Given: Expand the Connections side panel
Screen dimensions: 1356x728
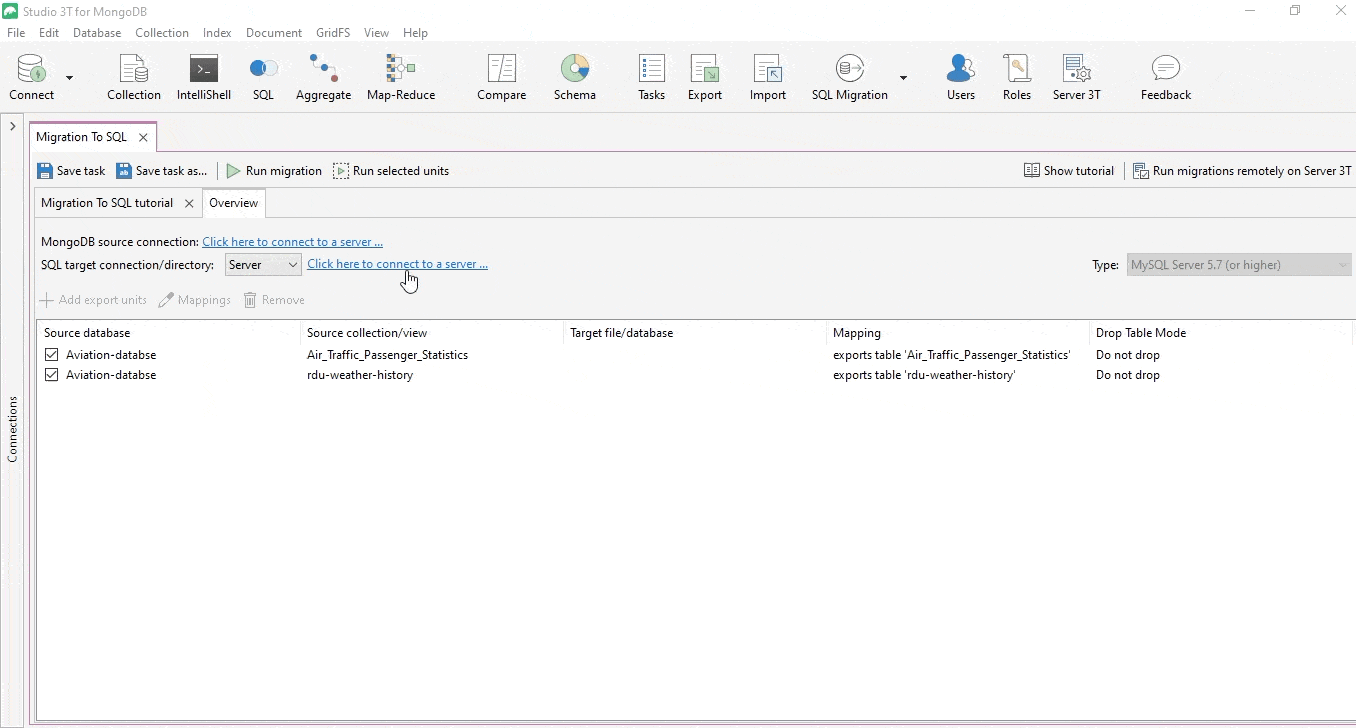Looking at the screenshot, I should click(12, 127).
